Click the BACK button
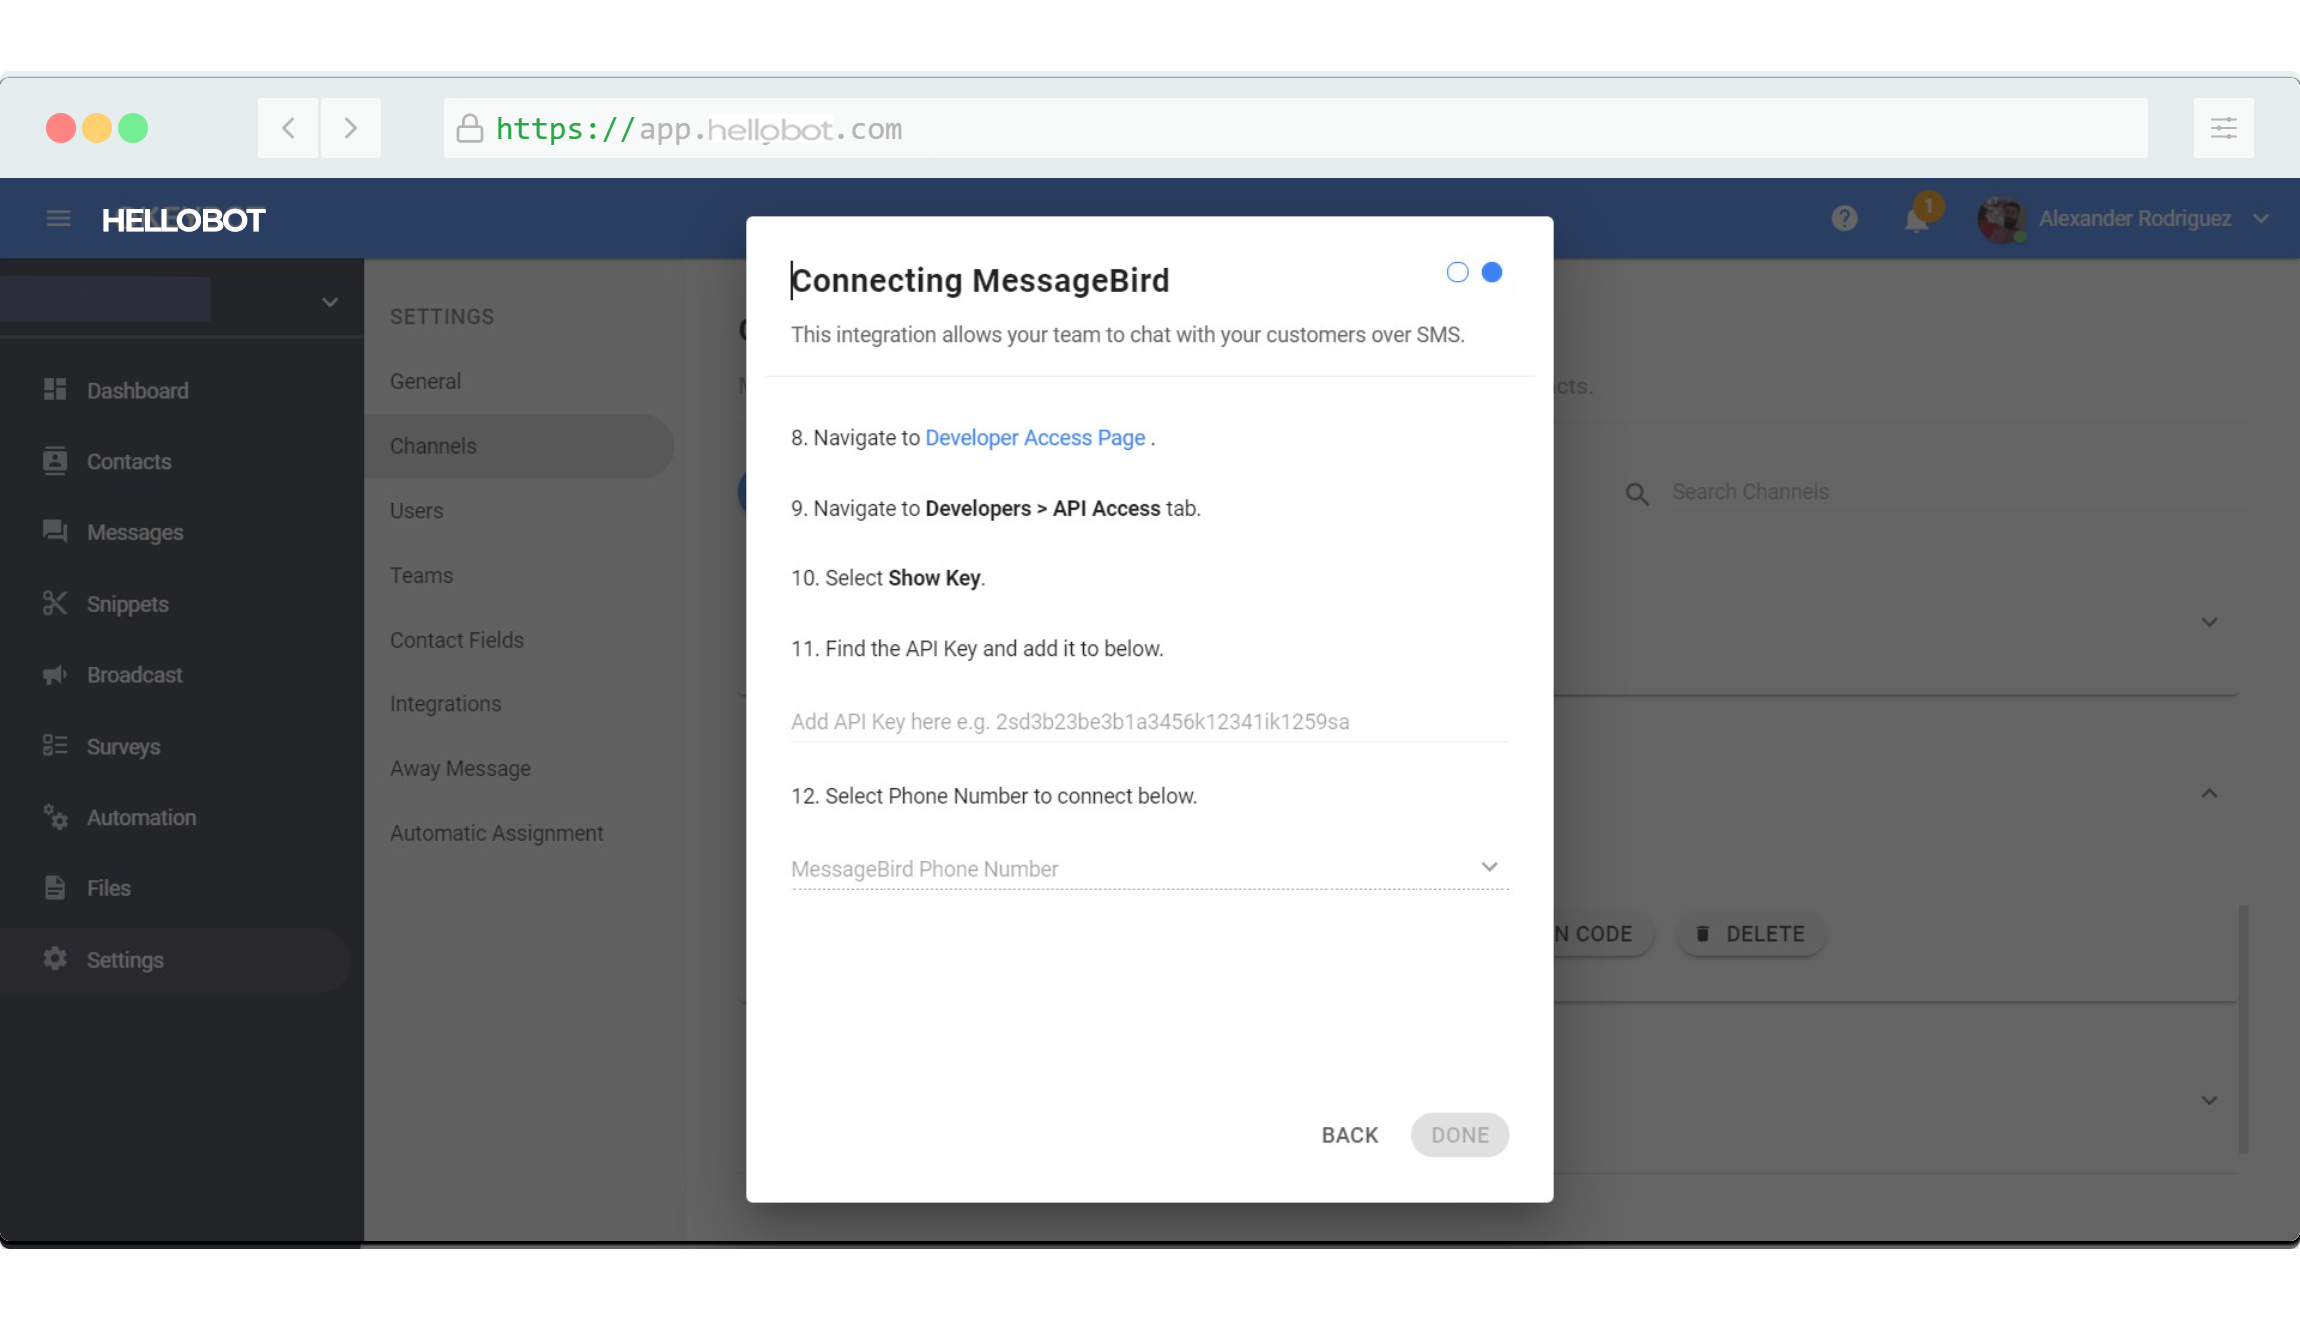 click(x=1349, y=1135)
